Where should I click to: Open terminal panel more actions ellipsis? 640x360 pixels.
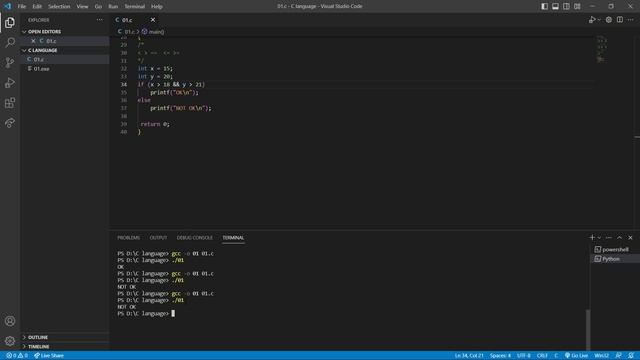tap(609, 237)
